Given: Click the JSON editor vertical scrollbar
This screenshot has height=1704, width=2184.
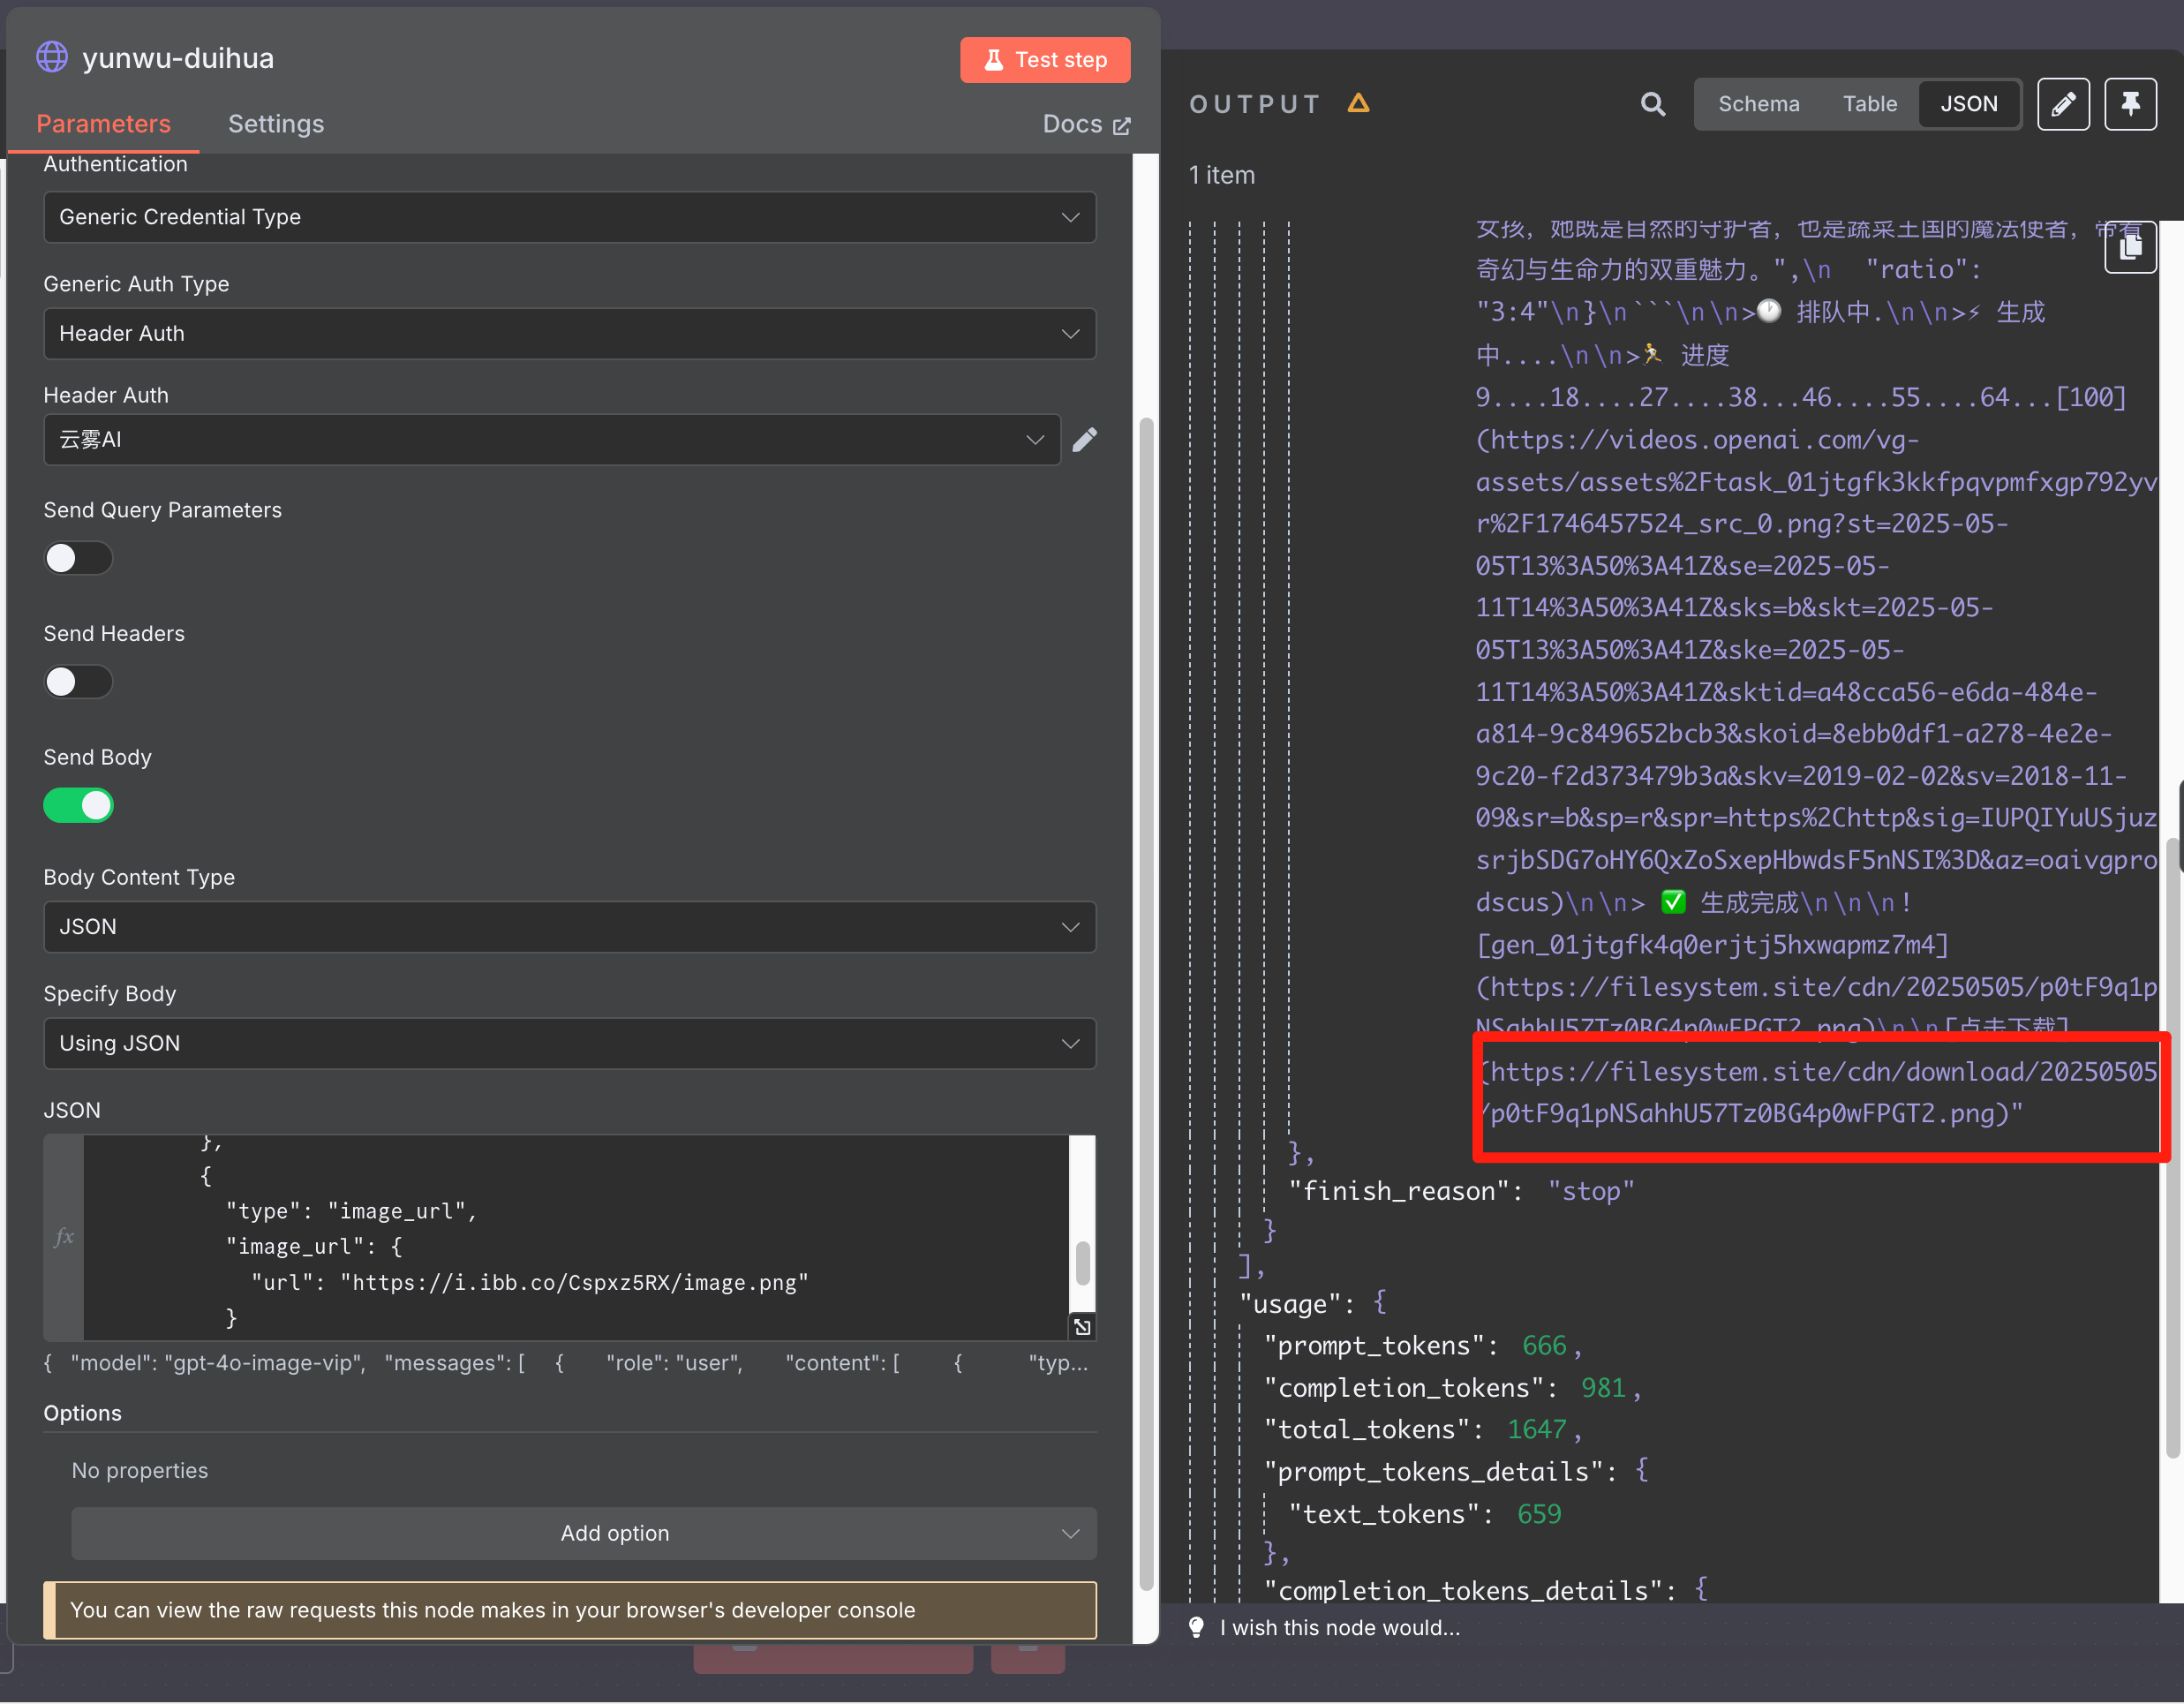Looking at the screenshot, I should click(x=1082, y=1263).
